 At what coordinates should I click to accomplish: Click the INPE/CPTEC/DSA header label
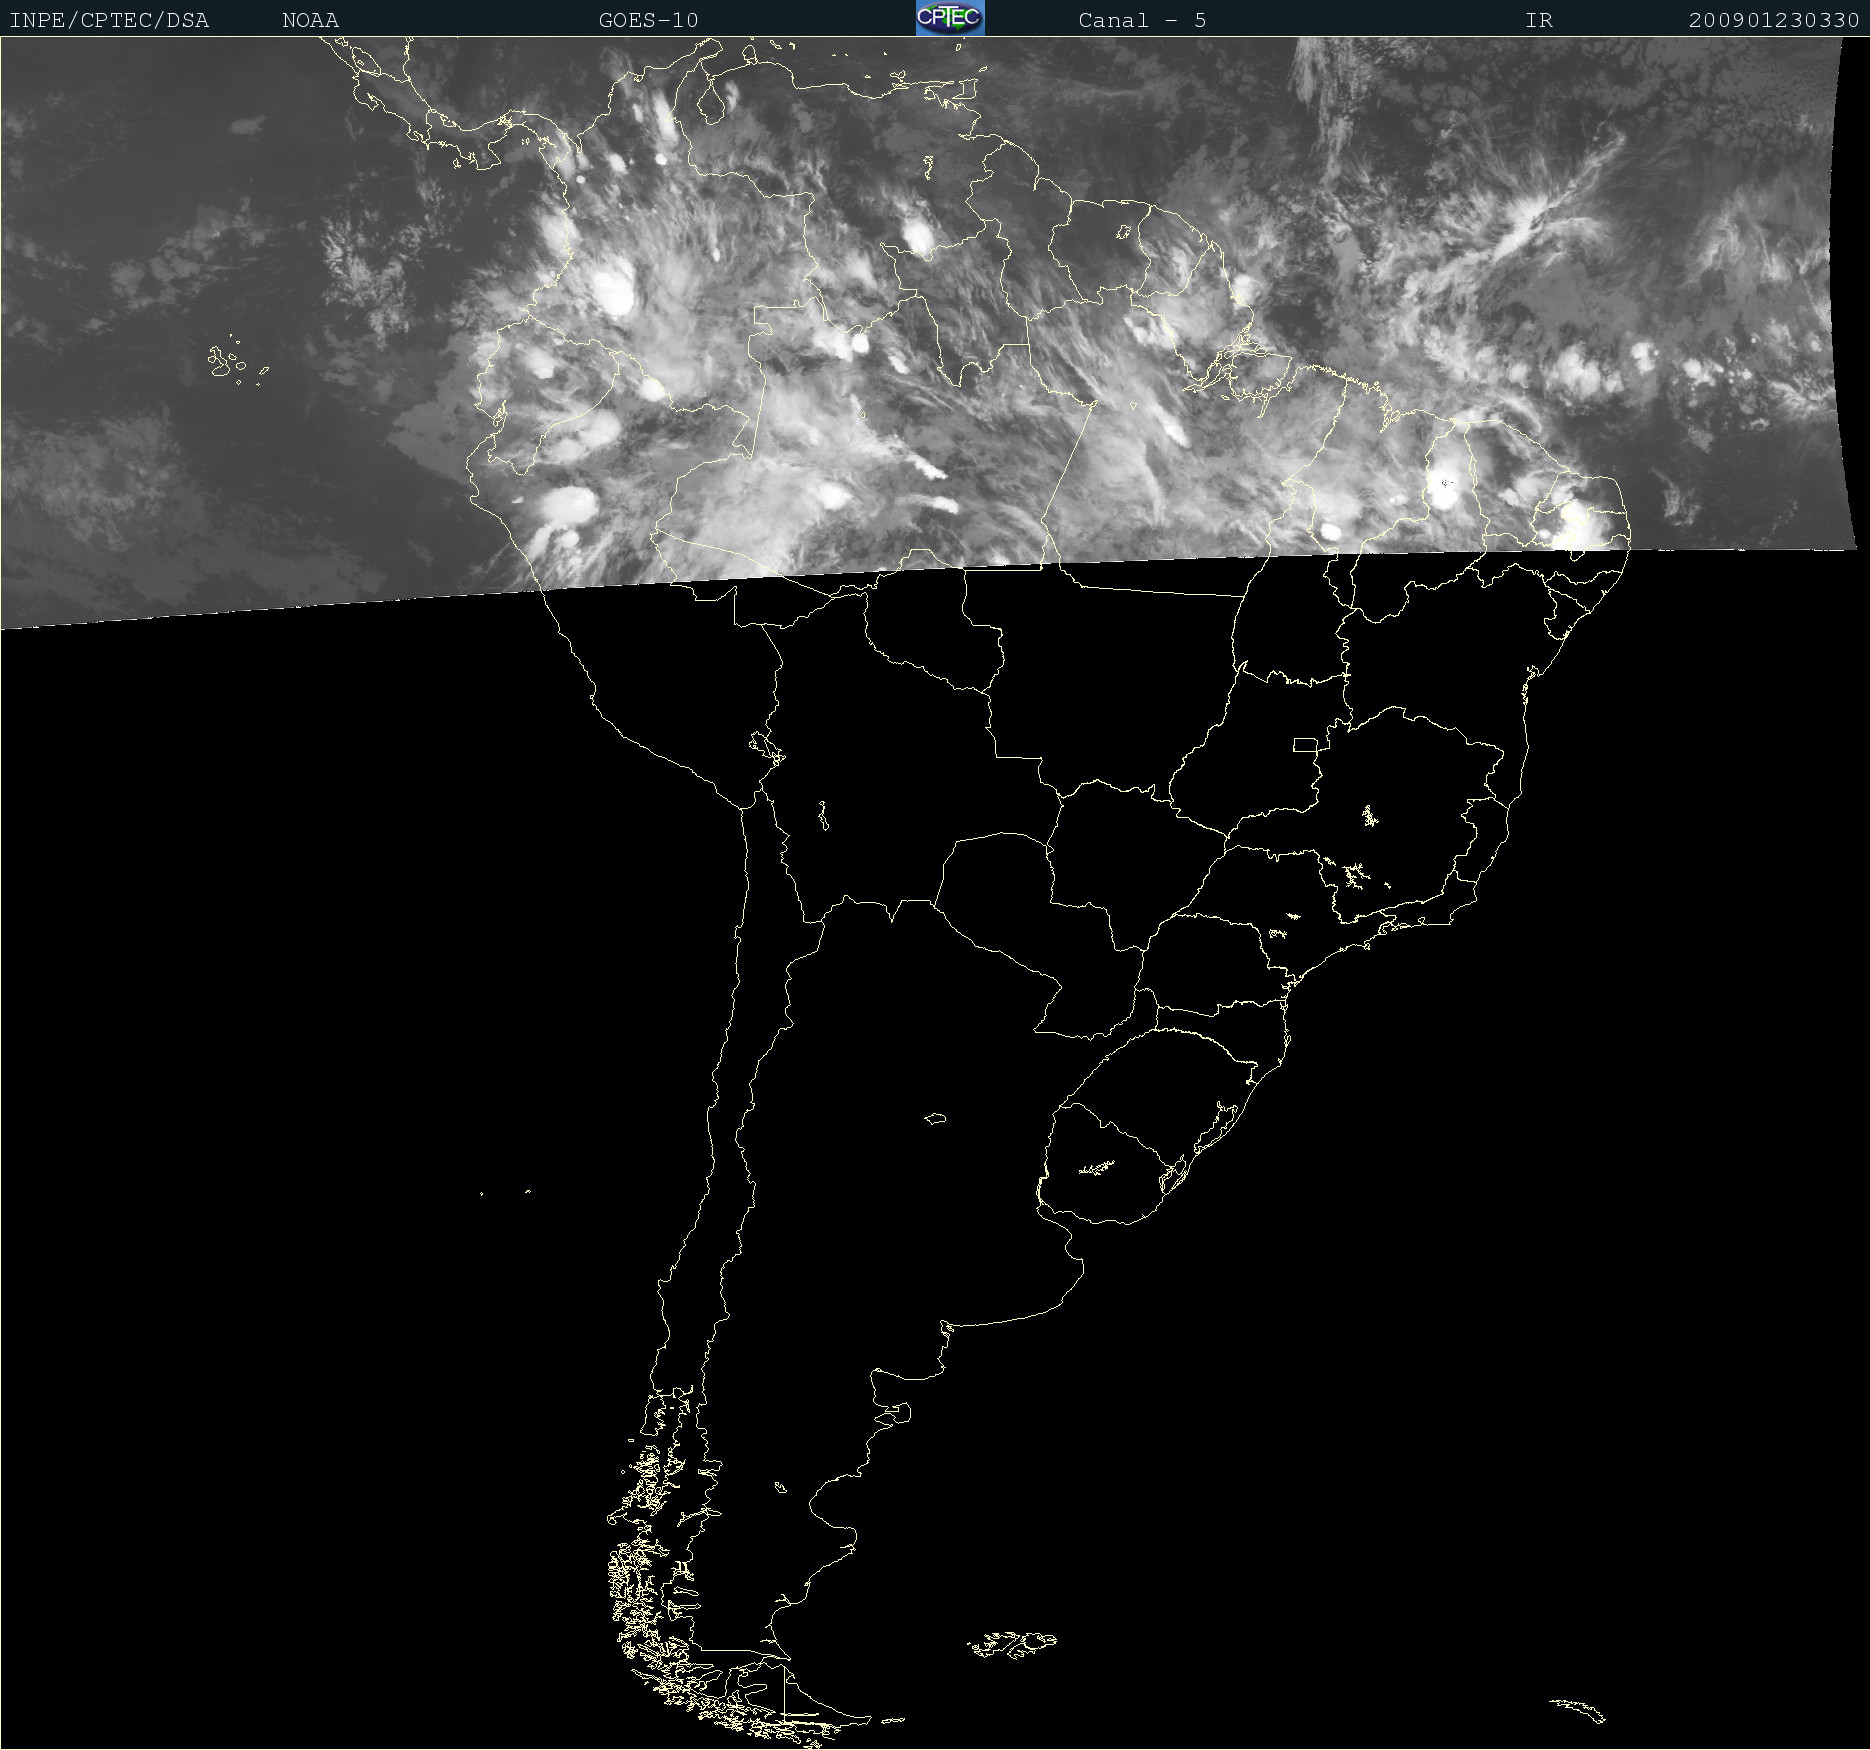tap(109, 20)
